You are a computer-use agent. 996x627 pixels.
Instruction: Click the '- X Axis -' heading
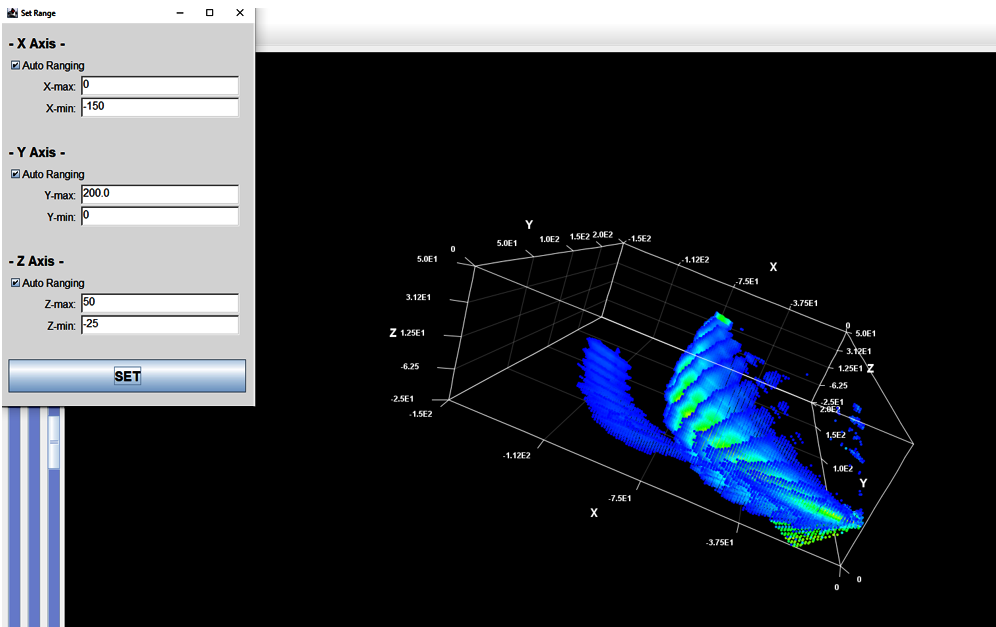37,44
